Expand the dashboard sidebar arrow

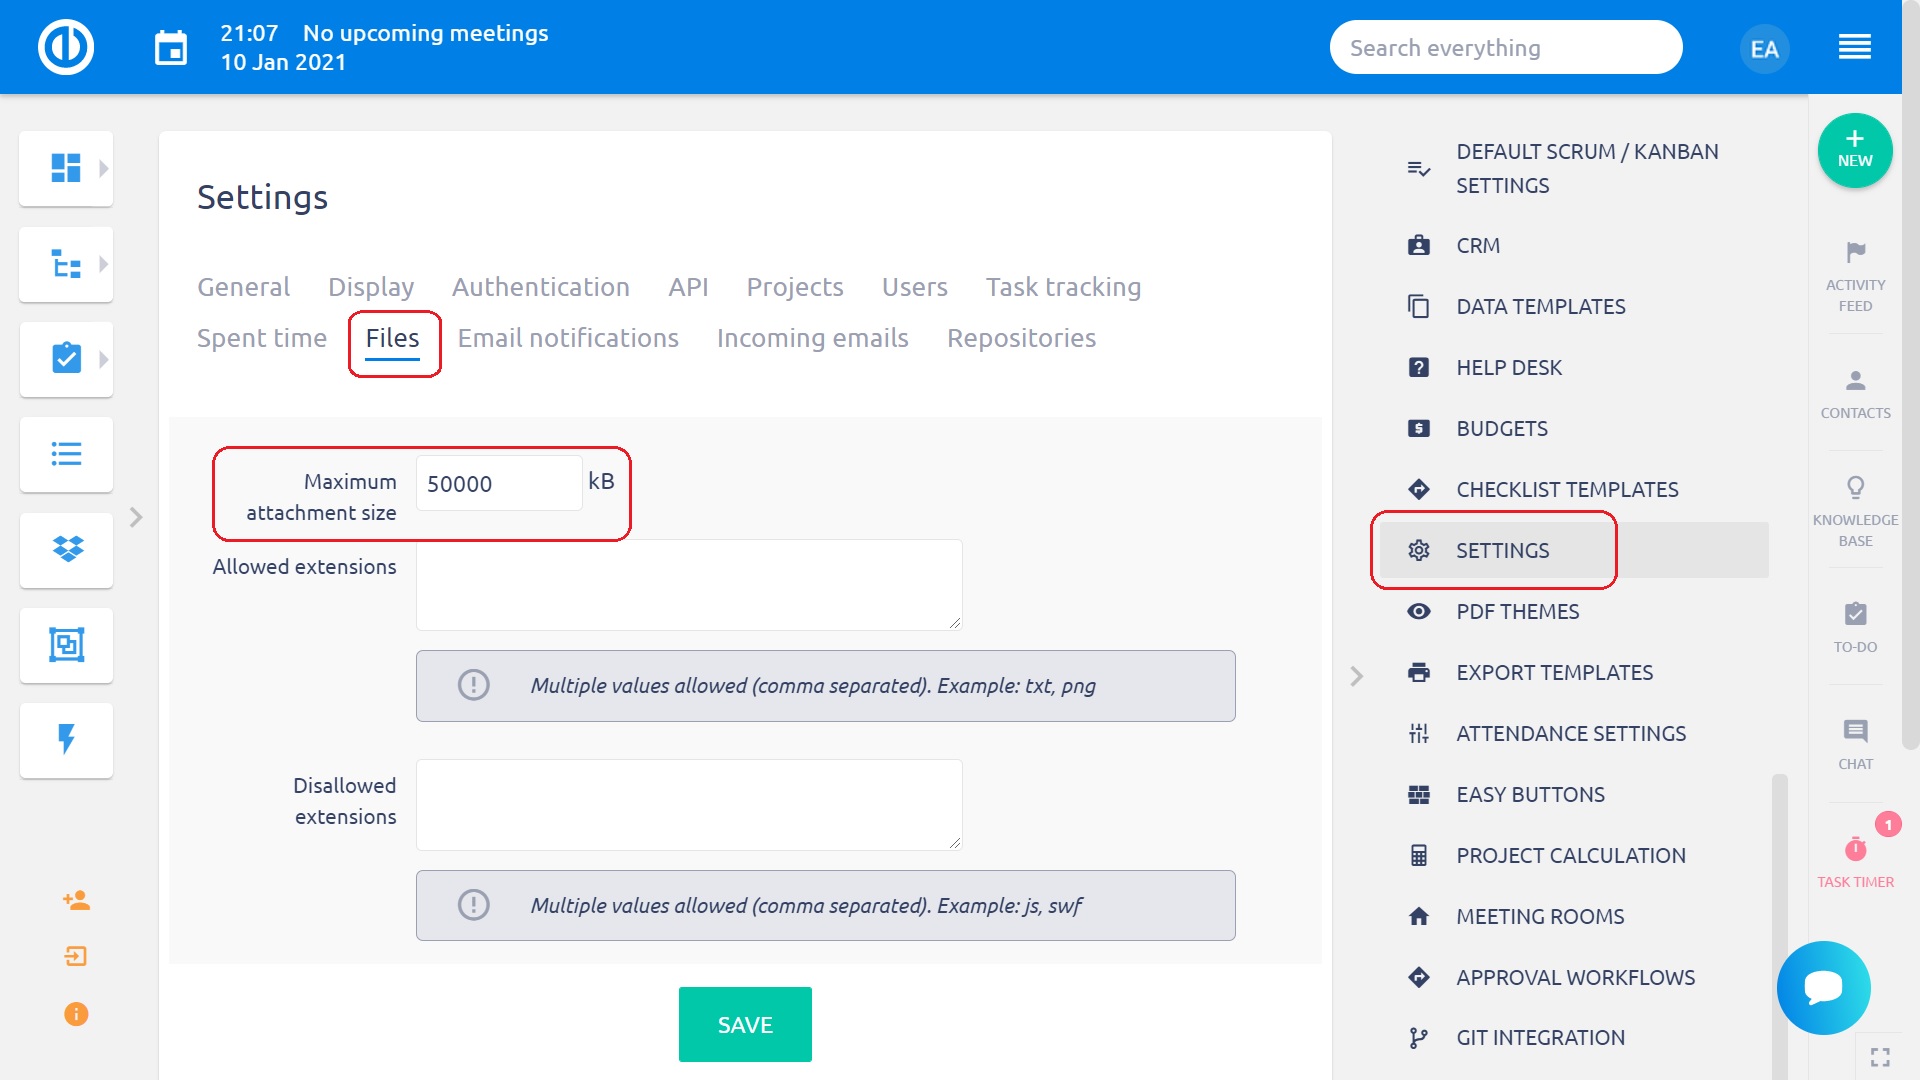[103, 169]
